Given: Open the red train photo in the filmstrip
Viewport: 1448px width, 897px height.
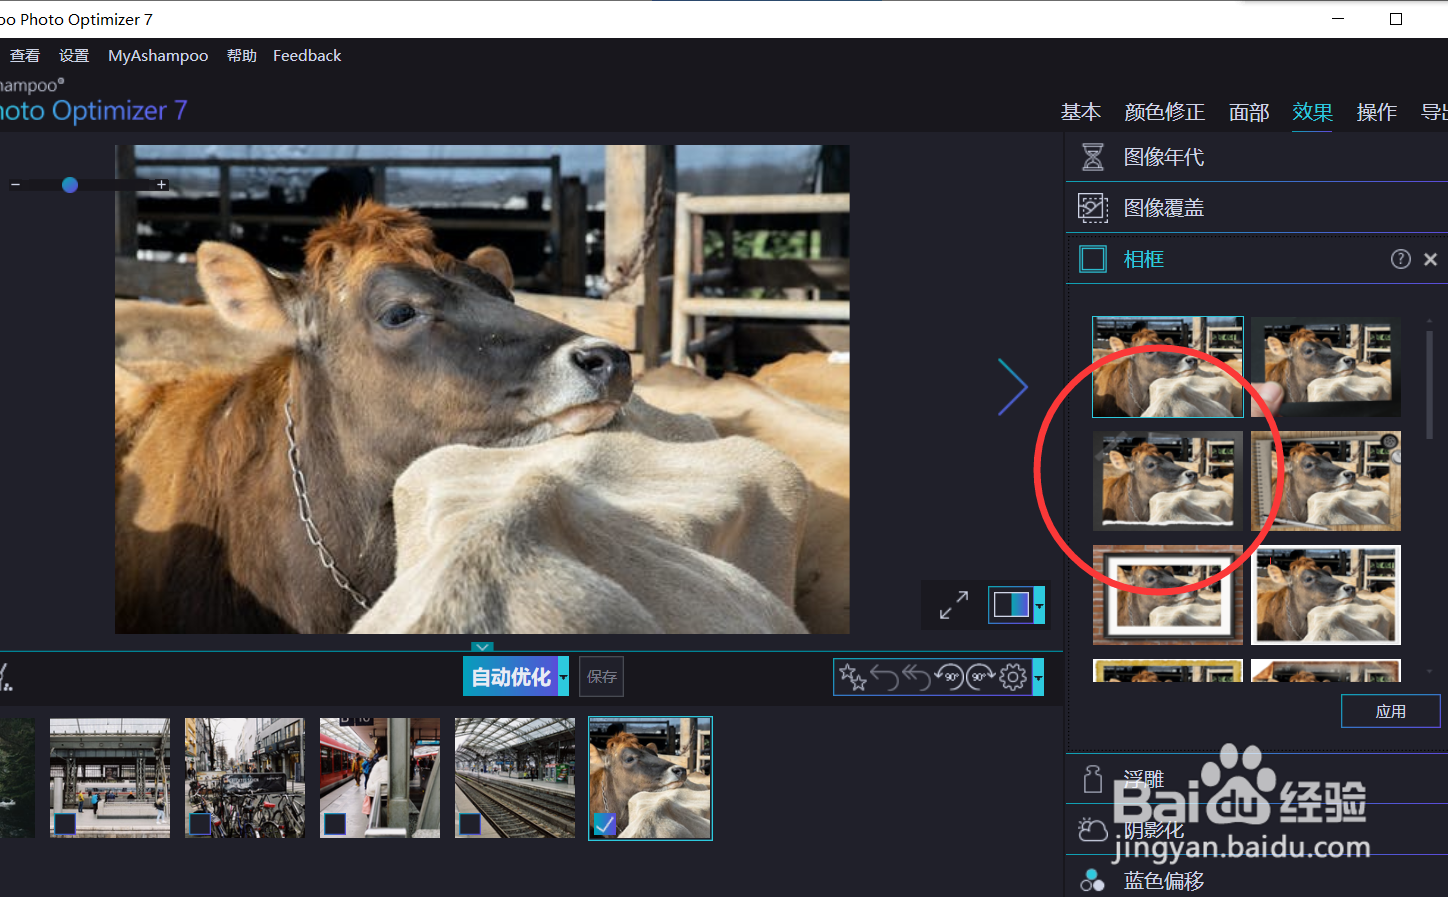Looking at the screenshot, I should coord(380,778).
